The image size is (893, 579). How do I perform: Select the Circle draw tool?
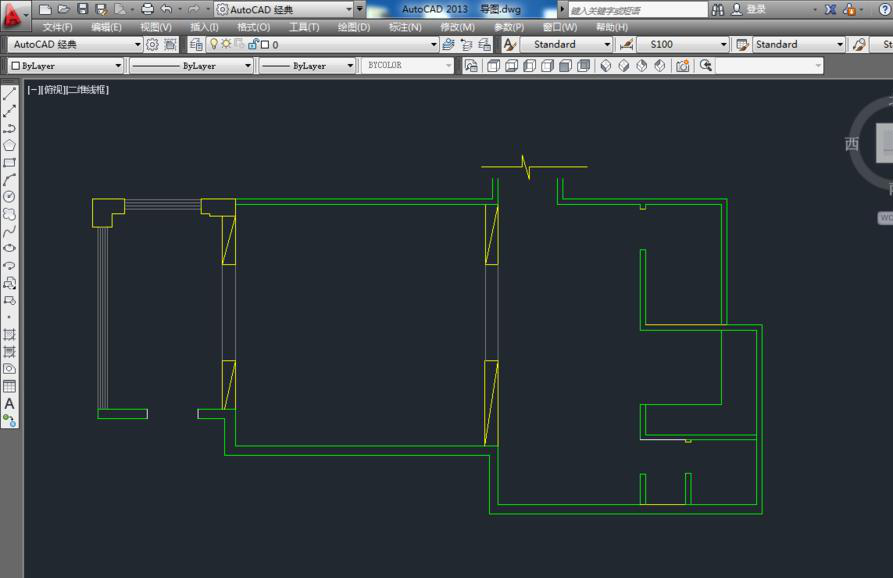pos(9,196)
